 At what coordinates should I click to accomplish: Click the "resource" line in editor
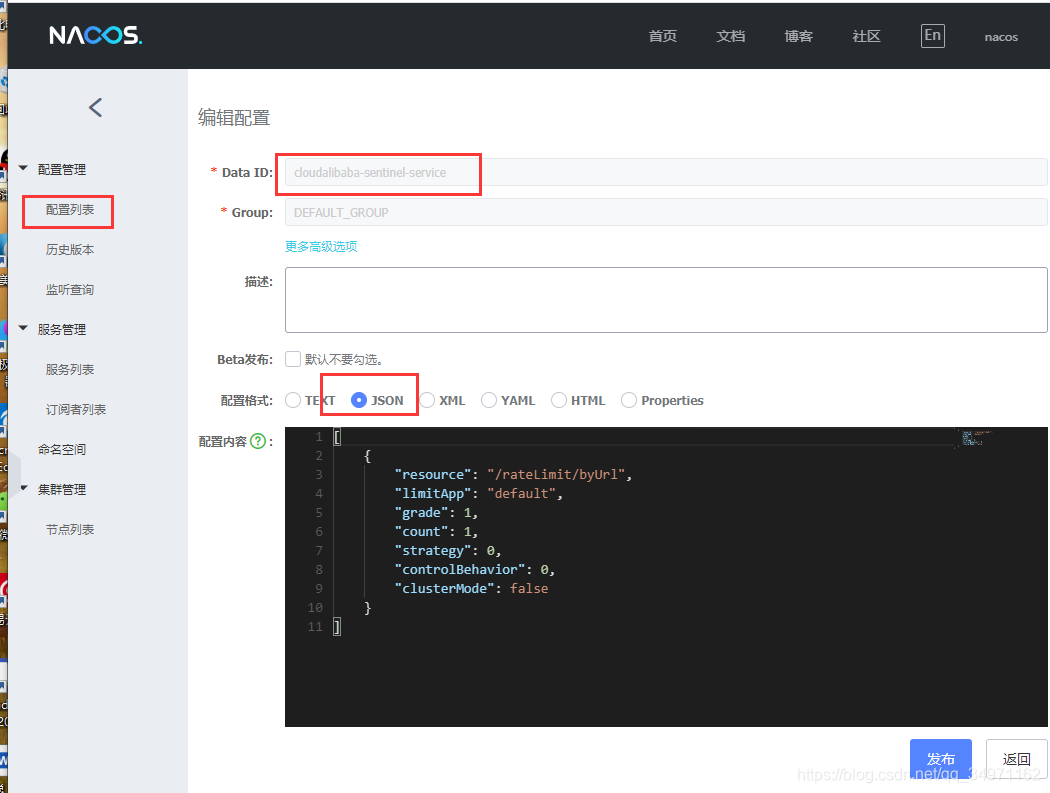[513, 474]
